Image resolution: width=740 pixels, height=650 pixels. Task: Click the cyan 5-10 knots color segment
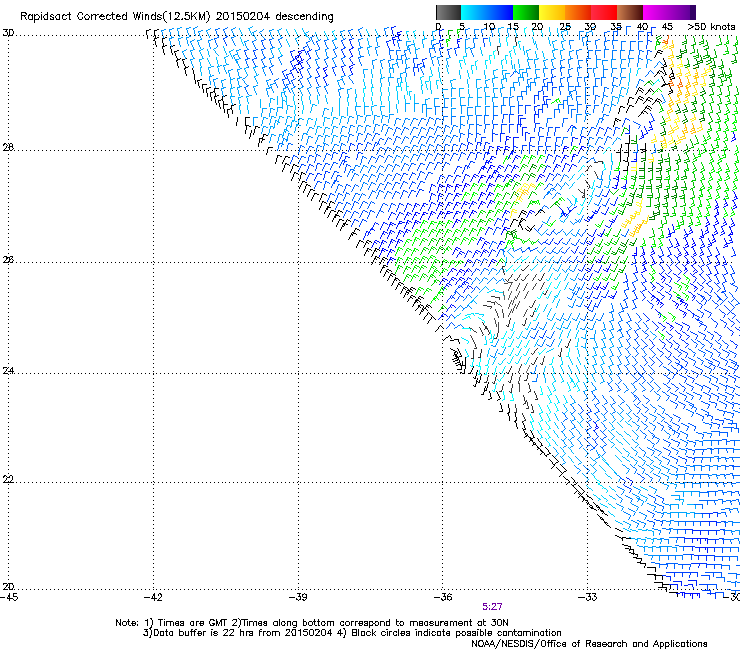tap(474, 12)
